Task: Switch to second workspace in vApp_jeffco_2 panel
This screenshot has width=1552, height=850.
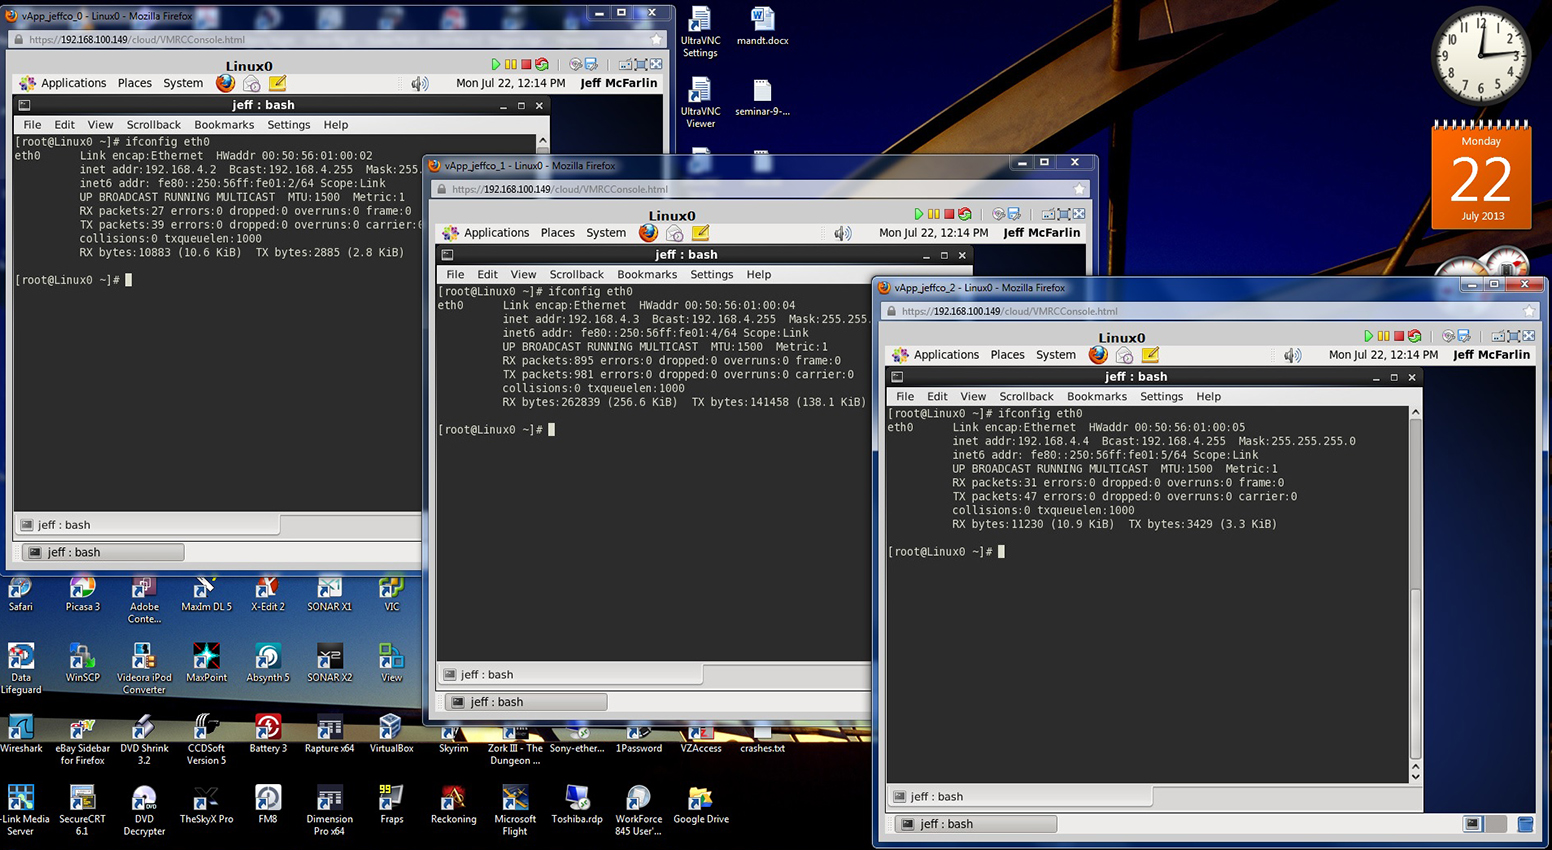Action: click(x=1496, y=824)
